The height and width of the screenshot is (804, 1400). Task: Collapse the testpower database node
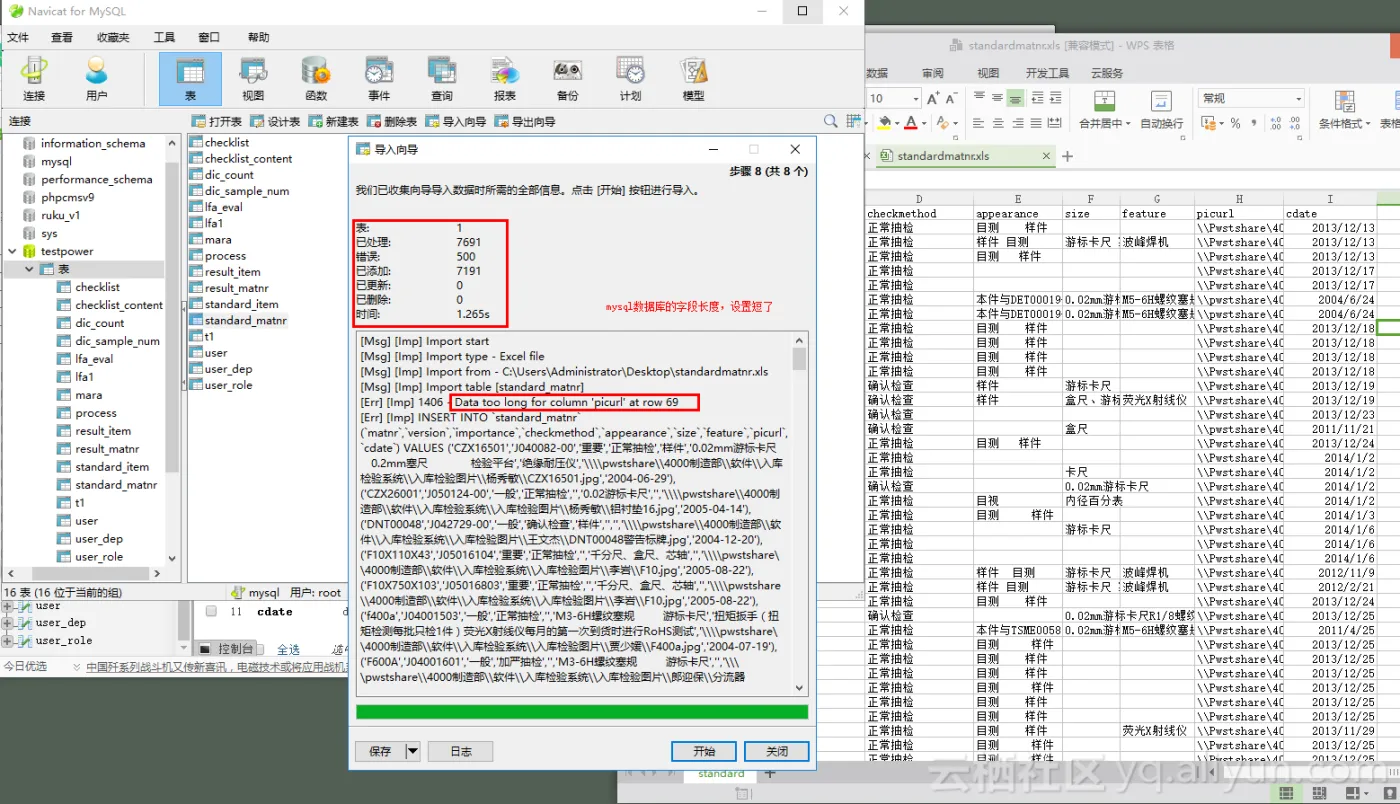(12, 251)
